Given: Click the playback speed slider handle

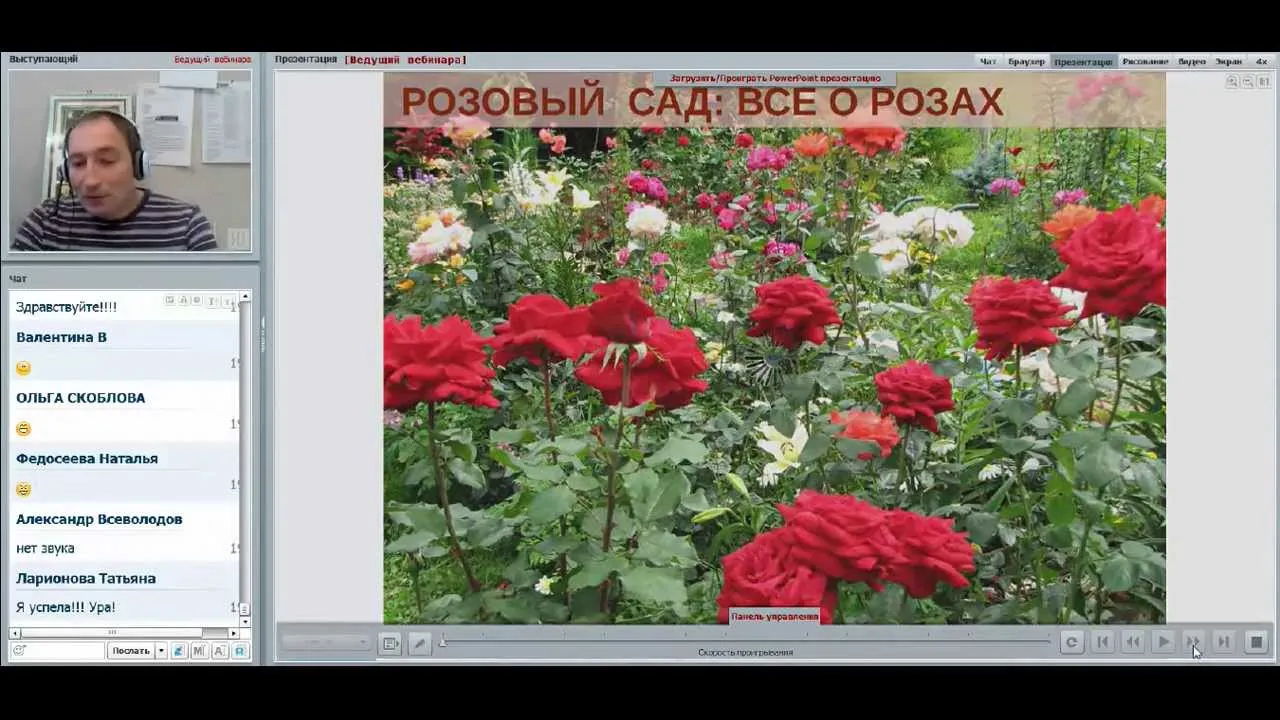Looking at the screenshot, I should click(443, 641).
